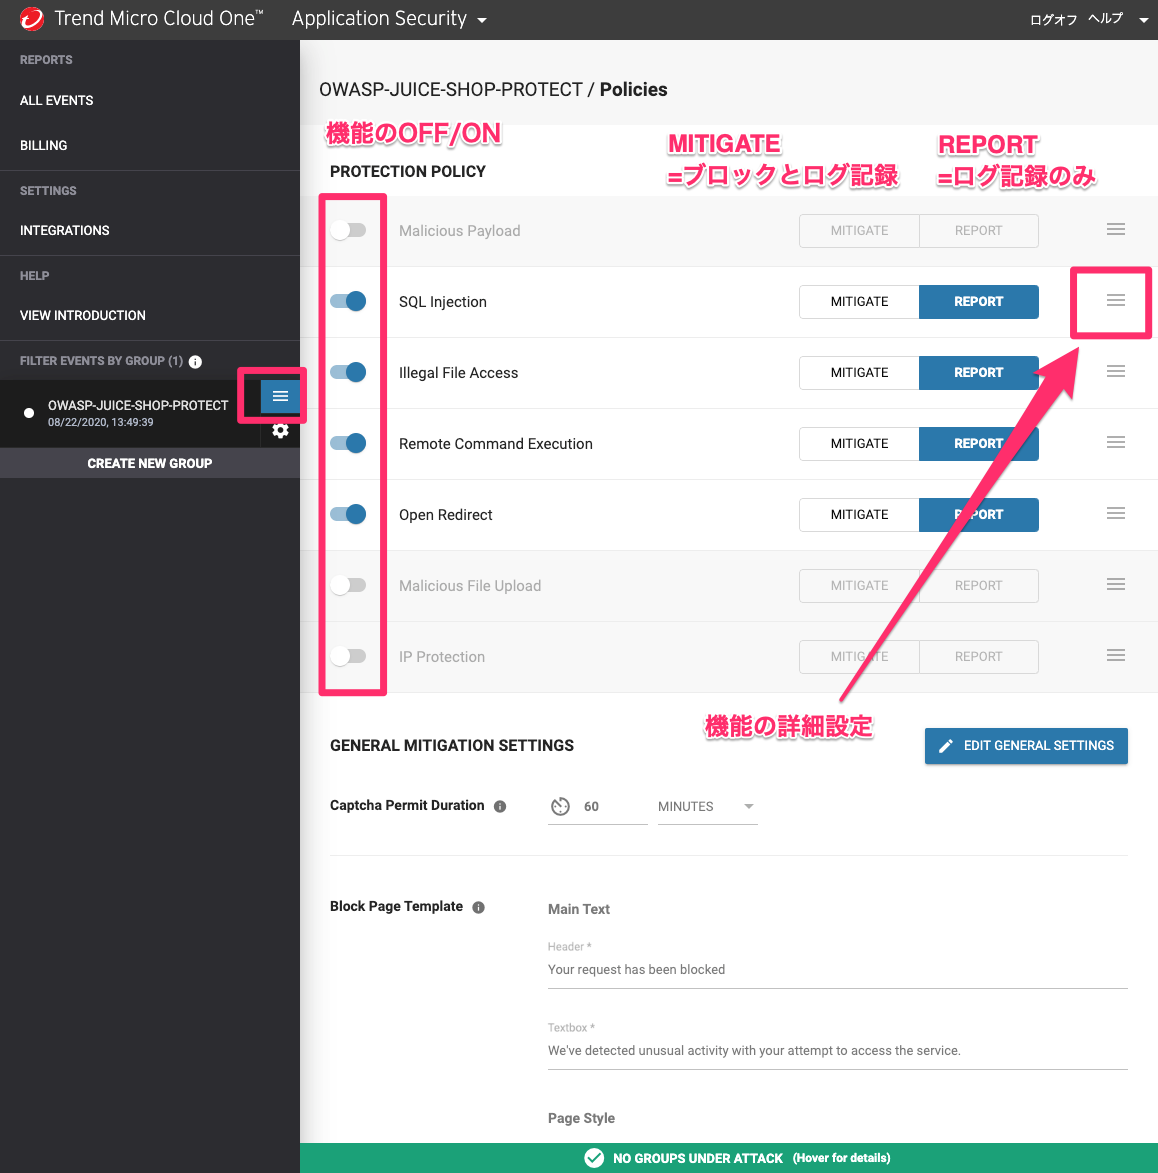Disable the SQL Injection protection toggle
This screenshot has height=1173, width=1158.
coord(349,301)
